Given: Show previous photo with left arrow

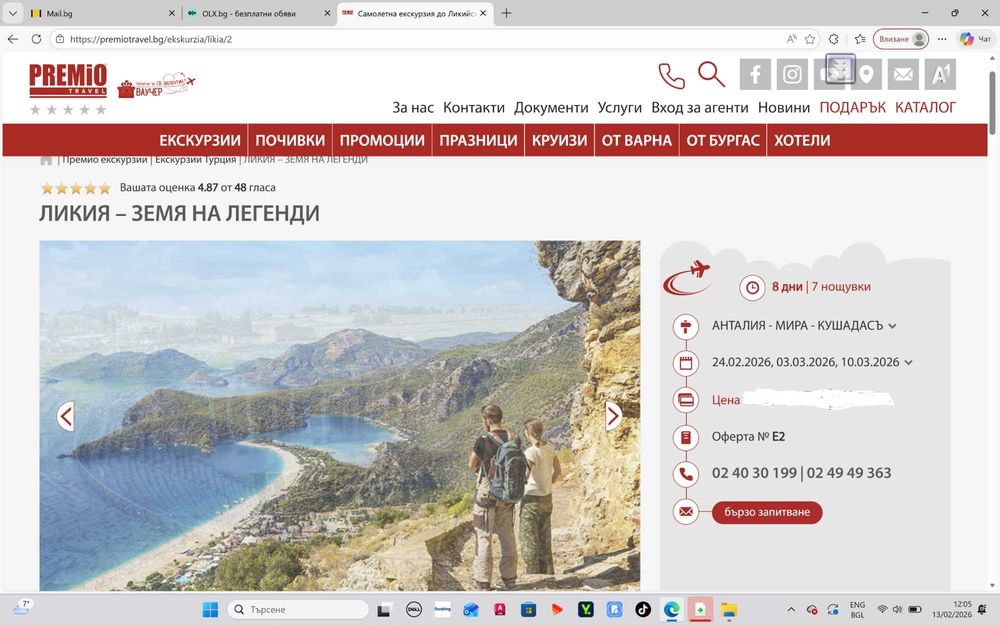Looking at the screenshot, I should [66, 416].
